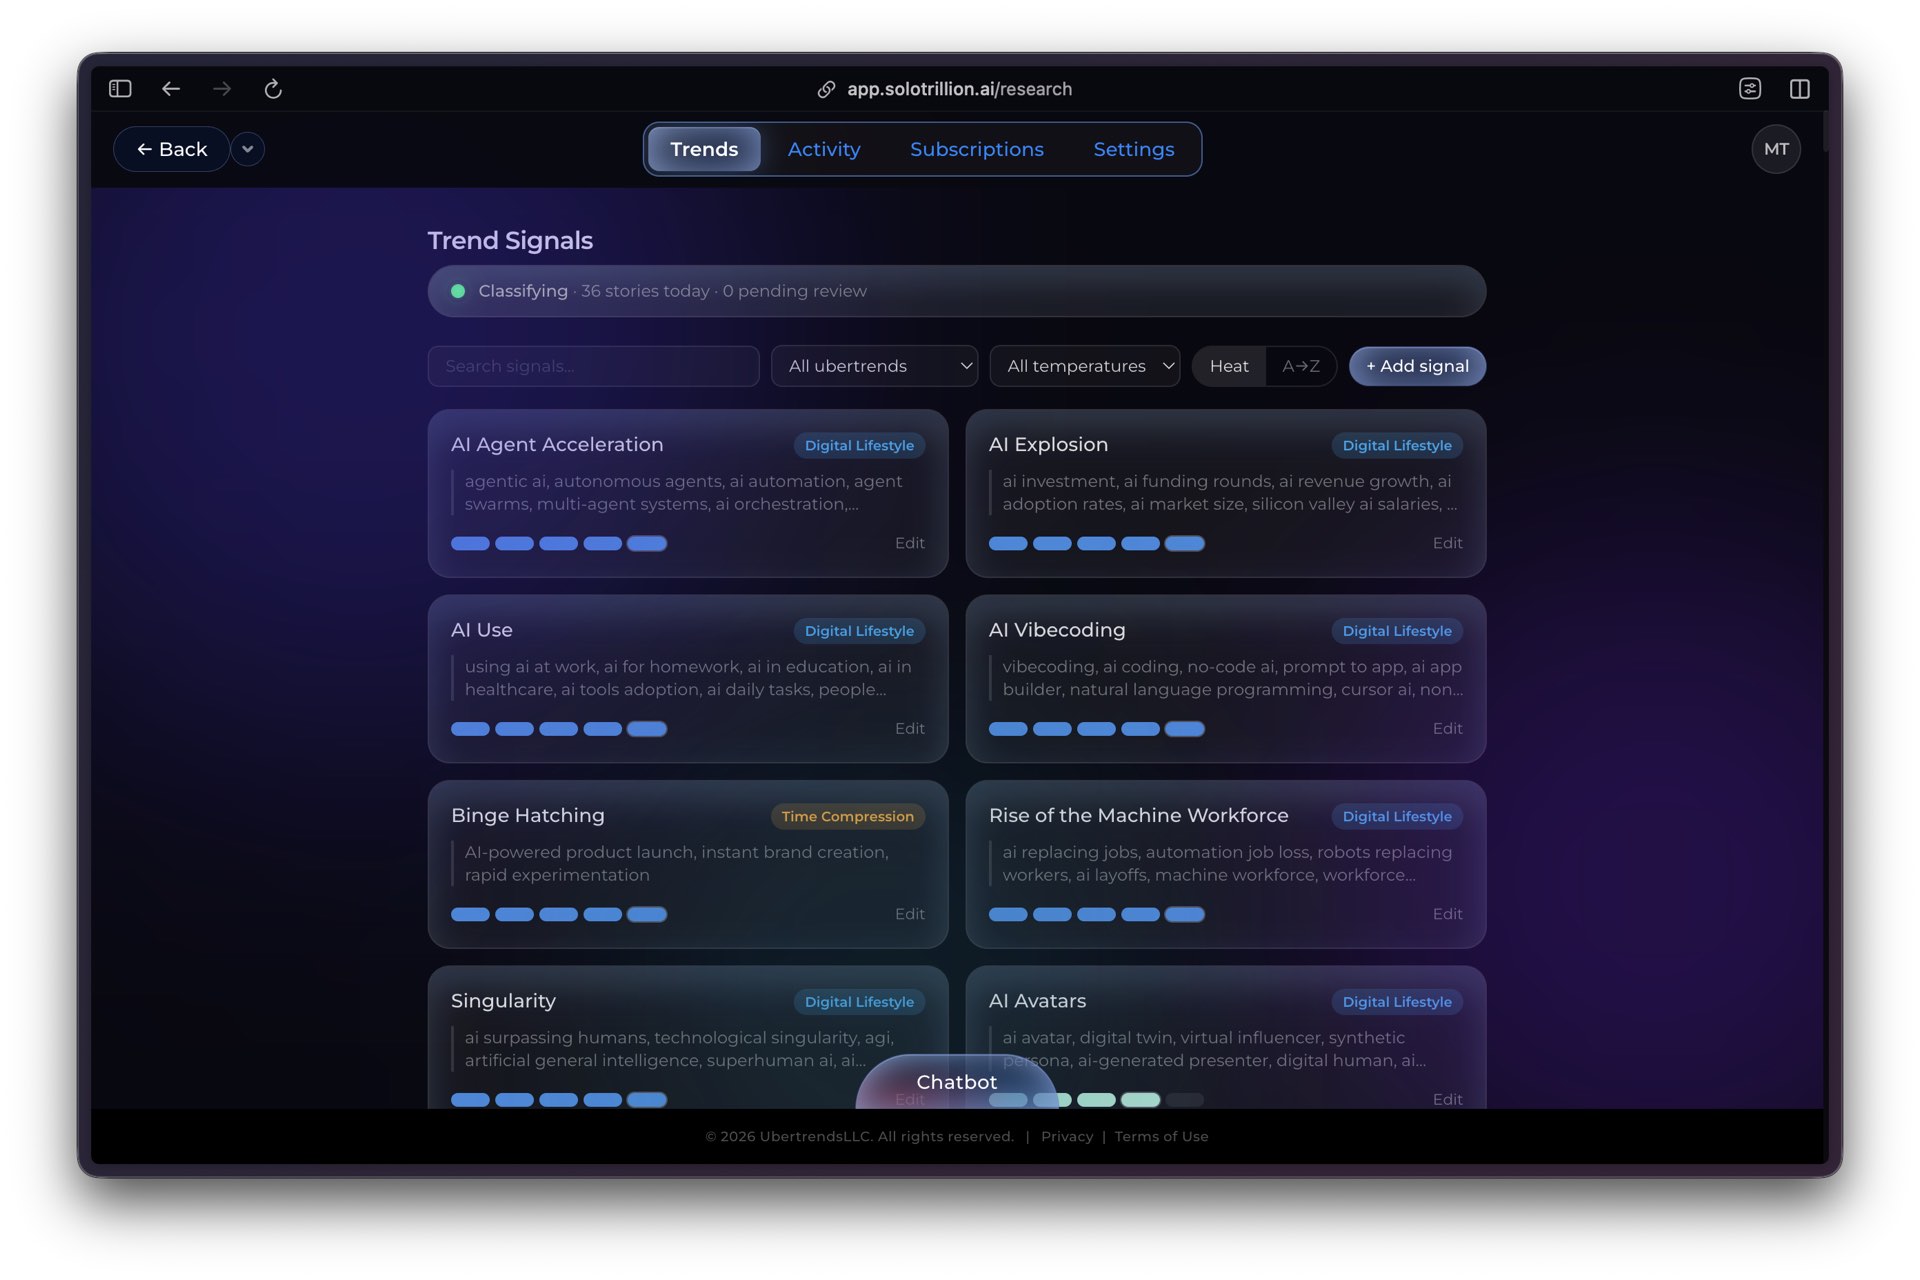The width and height of the screenshot is (1920, 1280).
Task: Click the heat meter on Binge Hatching
Action: (559, 914)
